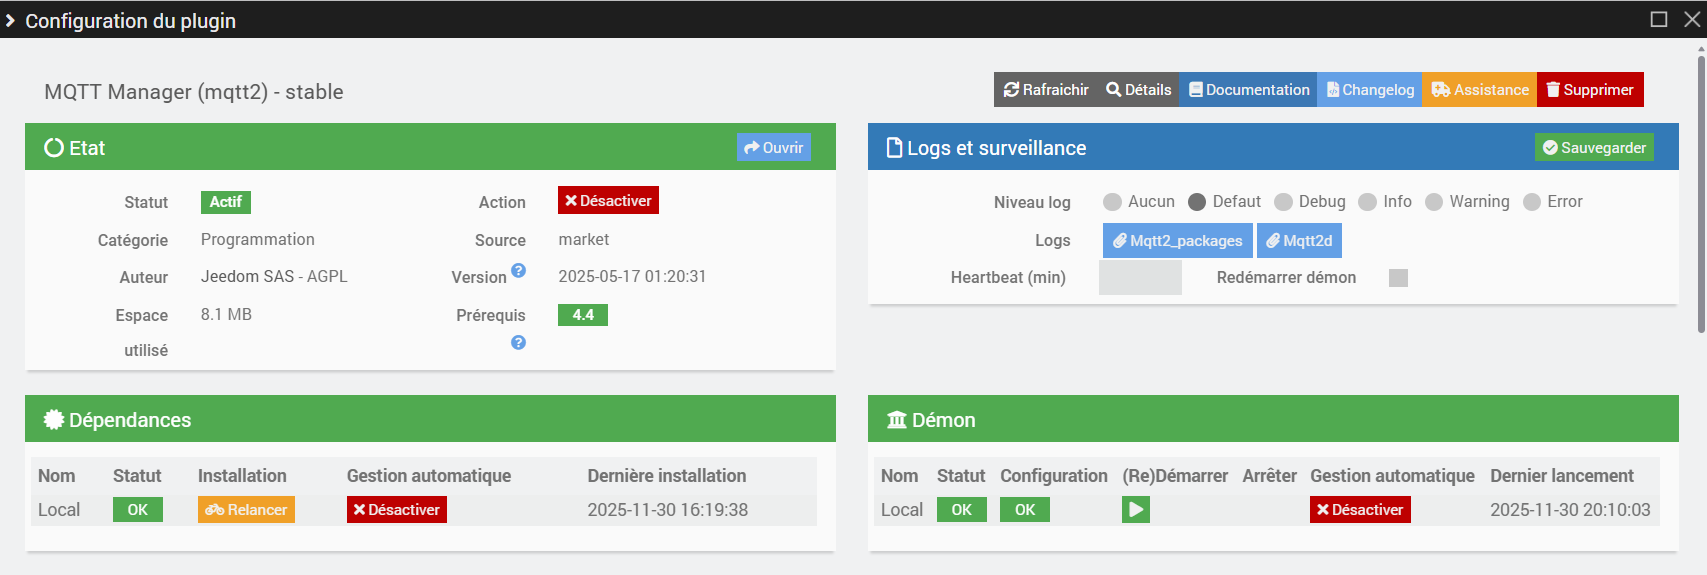View the plugin Changelog
The width and height of the screenshot is (1707, 575).
1369,90
